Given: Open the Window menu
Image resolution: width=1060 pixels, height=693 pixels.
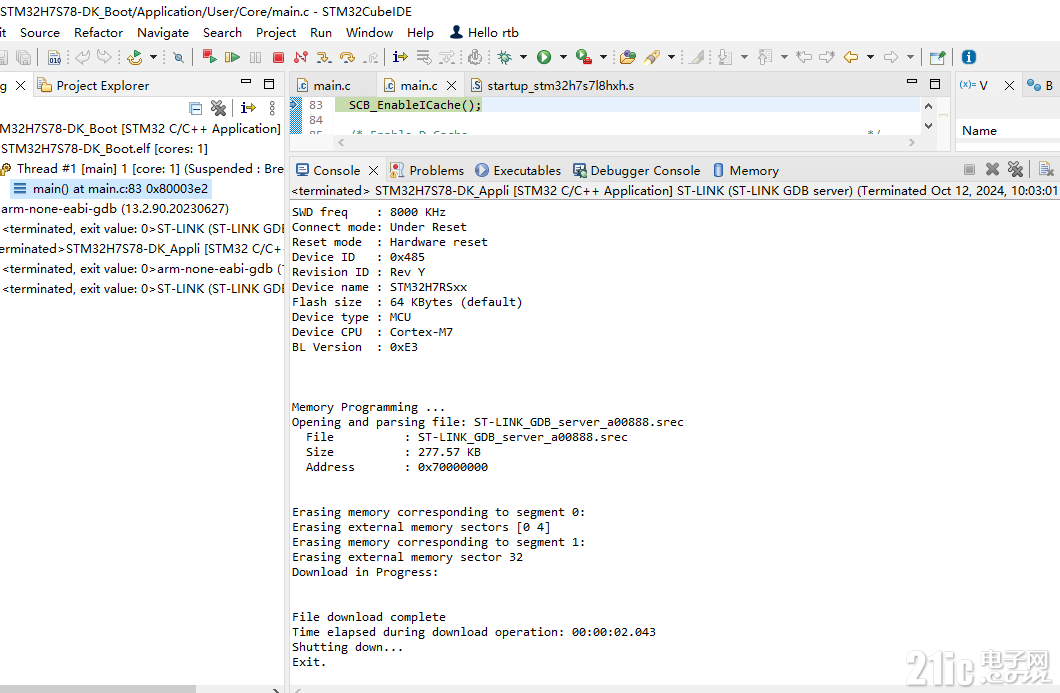Looking at the screenshot, I should coord(370,32).
